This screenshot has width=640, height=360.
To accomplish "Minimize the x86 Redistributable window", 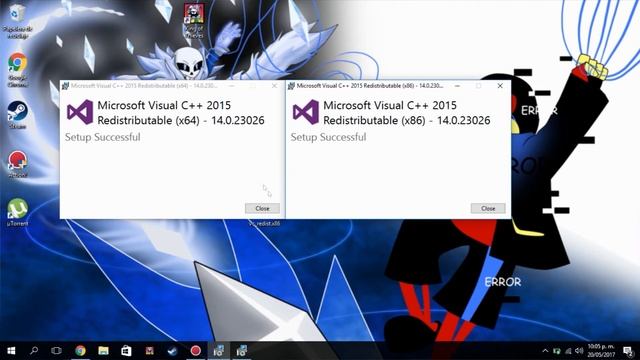I will tap(457, 86).
